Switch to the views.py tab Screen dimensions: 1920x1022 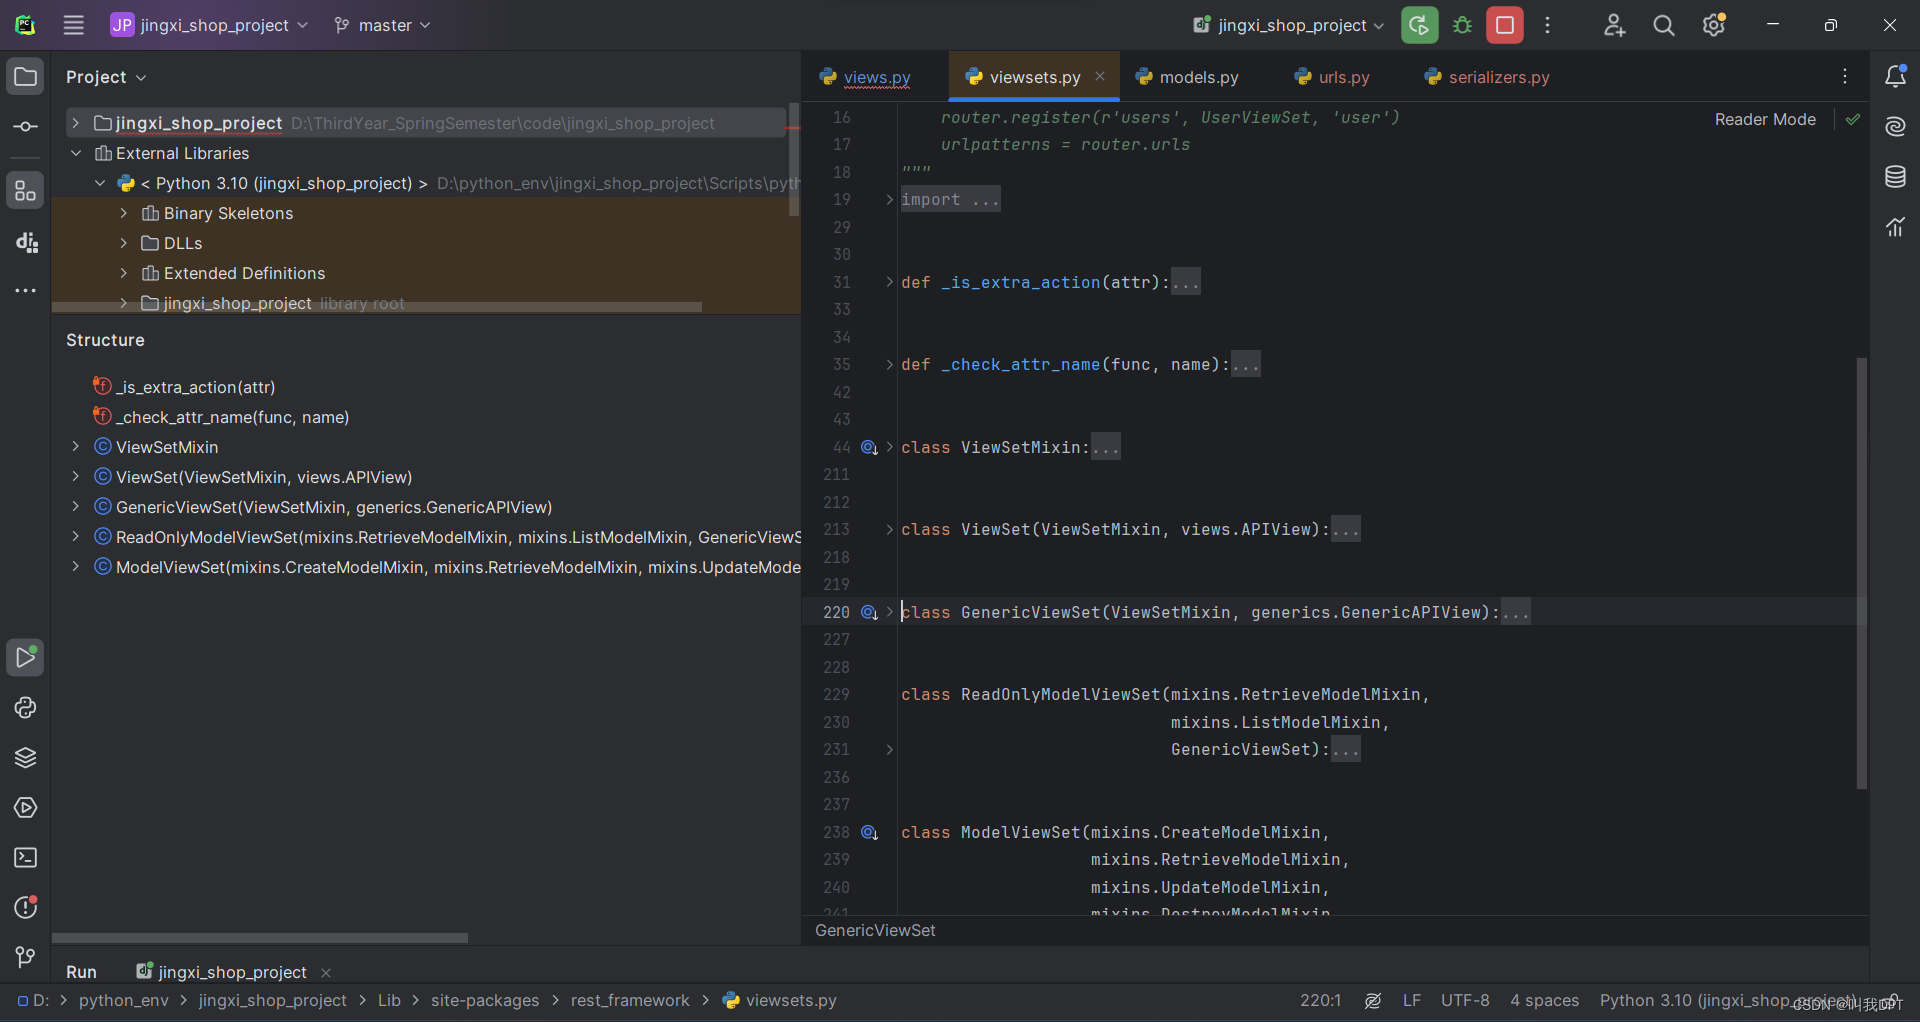[x=866, y=77]
